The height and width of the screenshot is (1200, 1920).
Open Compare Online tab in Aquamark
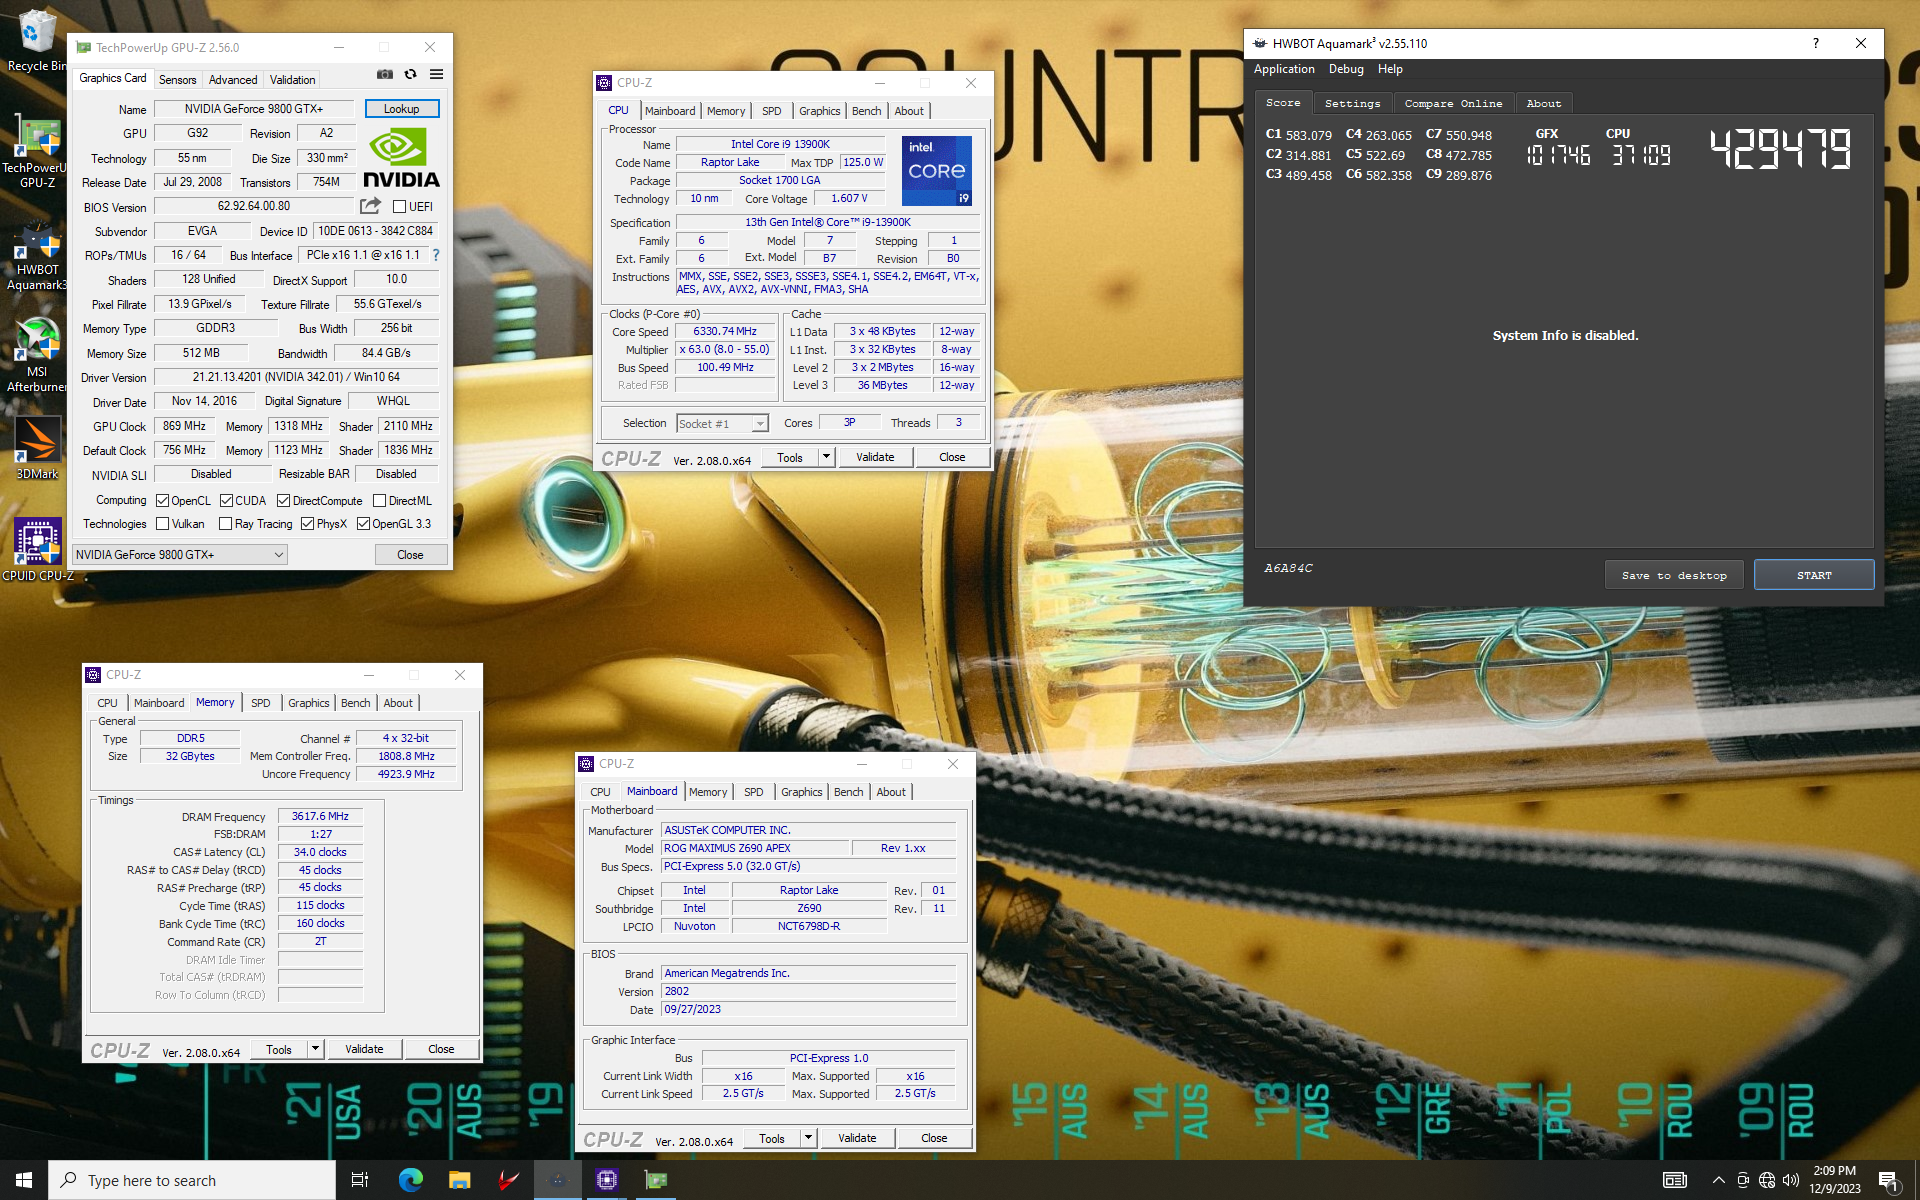1453,103
